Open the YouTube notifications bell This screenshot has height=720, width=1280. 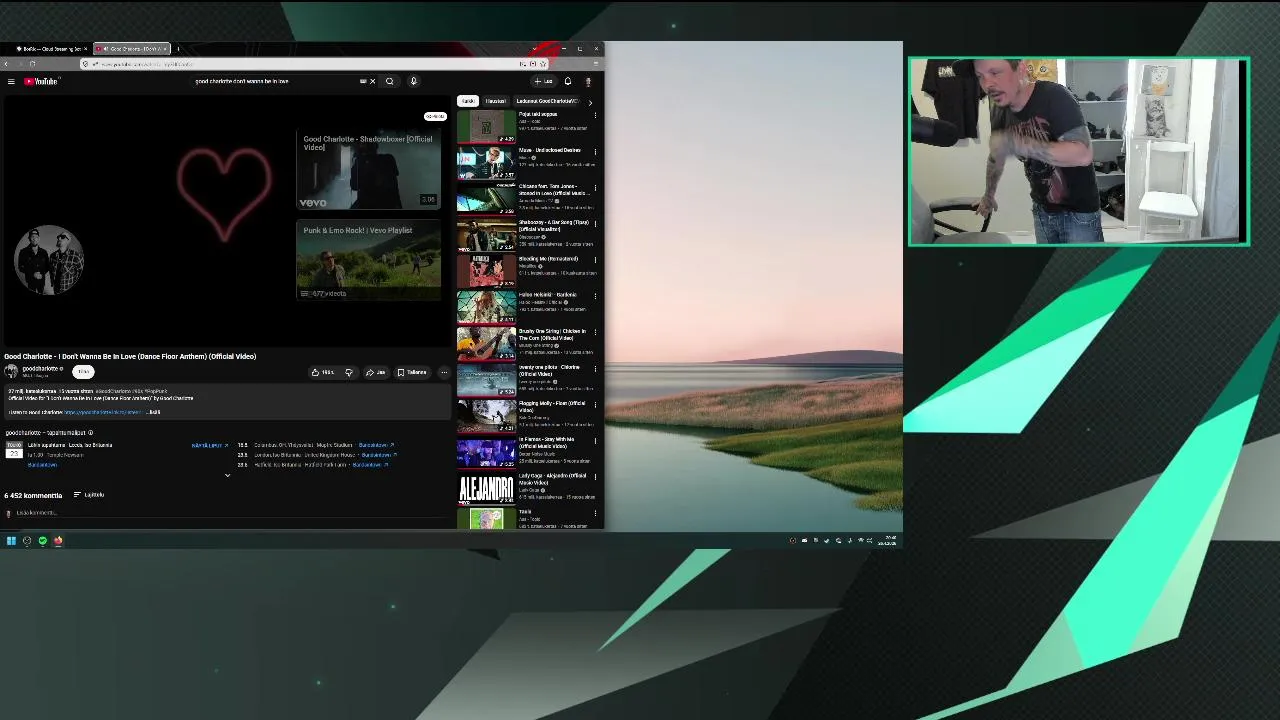coord(568,81)
